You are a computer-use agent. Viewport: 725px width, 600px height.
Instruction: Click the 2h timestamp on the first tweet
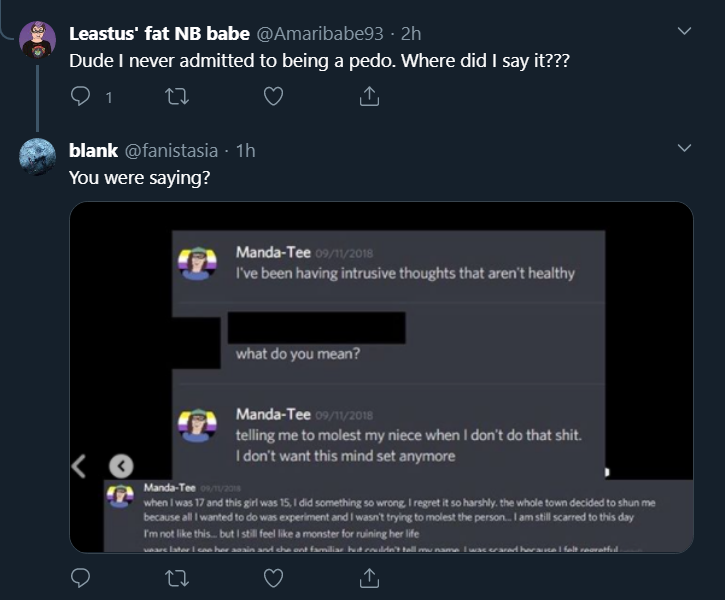(410, 33)
